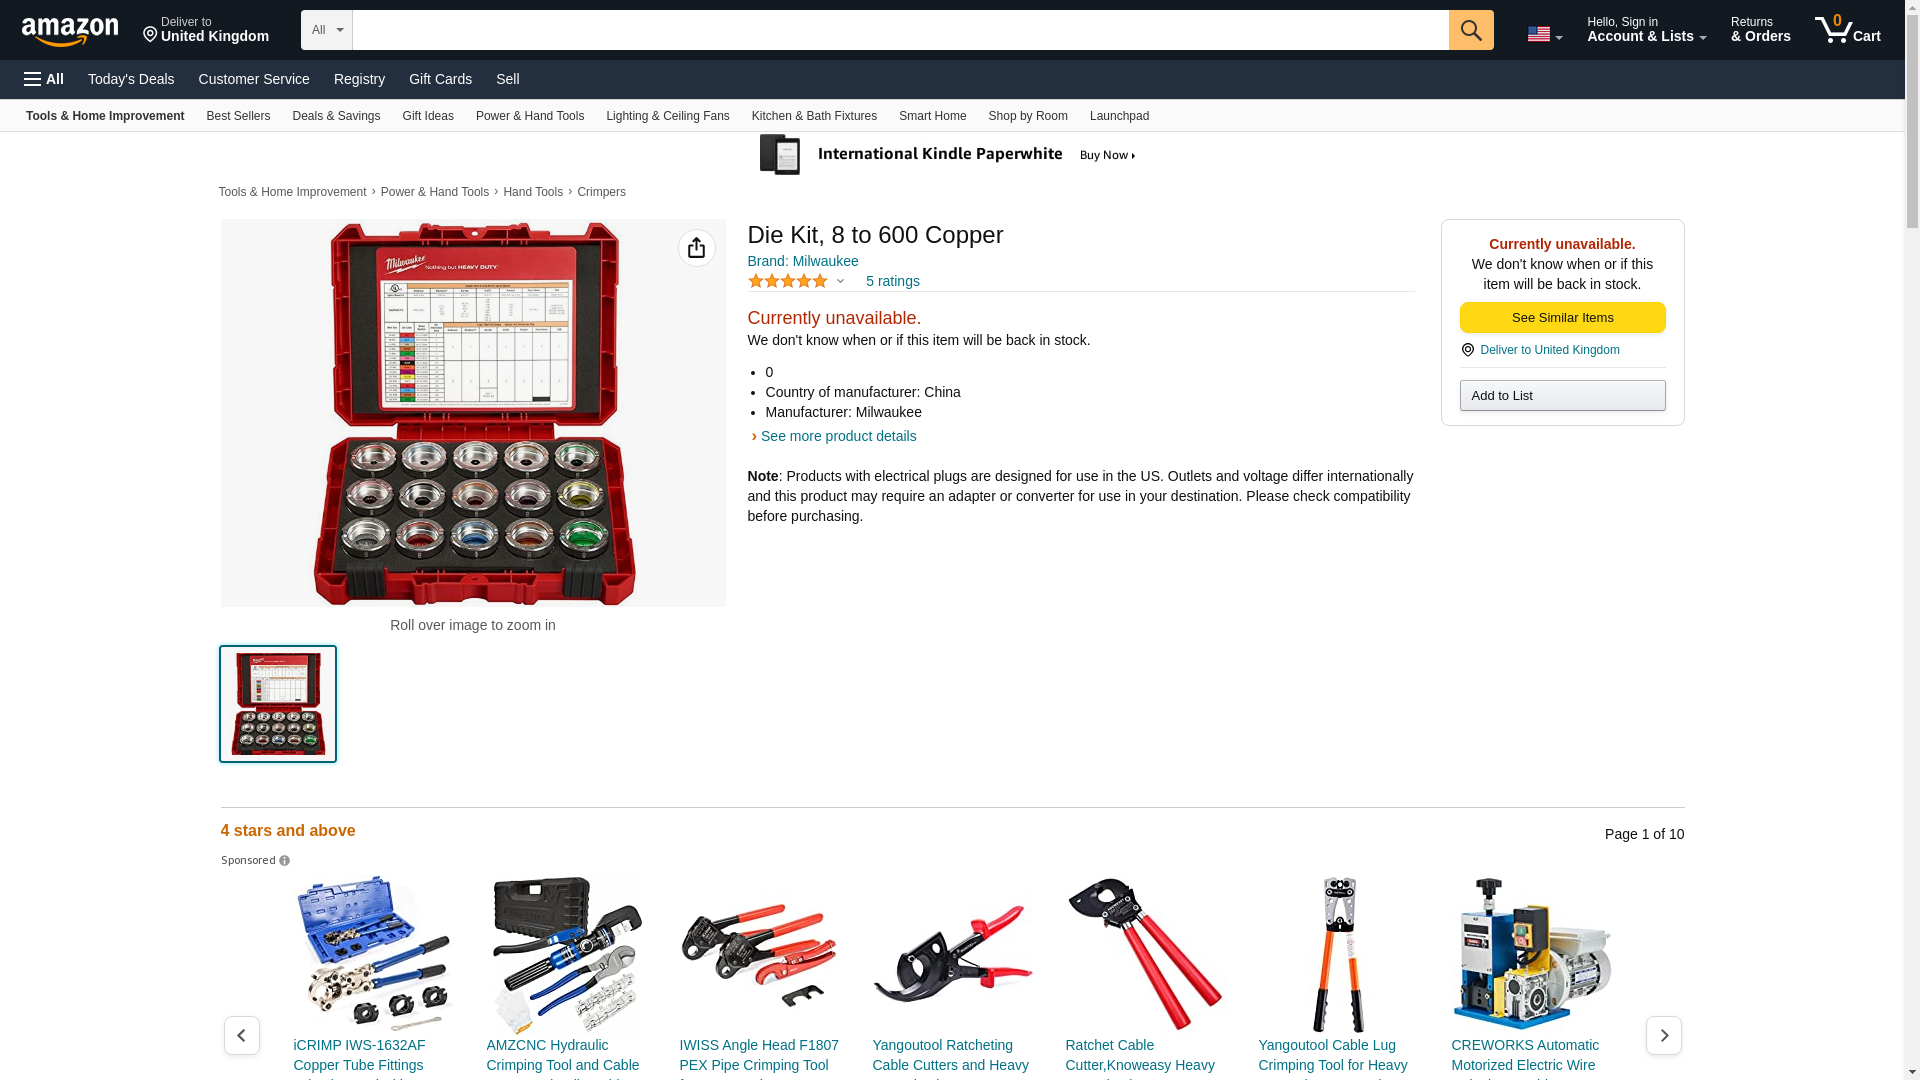Open the cart icon

[x=1848, y=30]
